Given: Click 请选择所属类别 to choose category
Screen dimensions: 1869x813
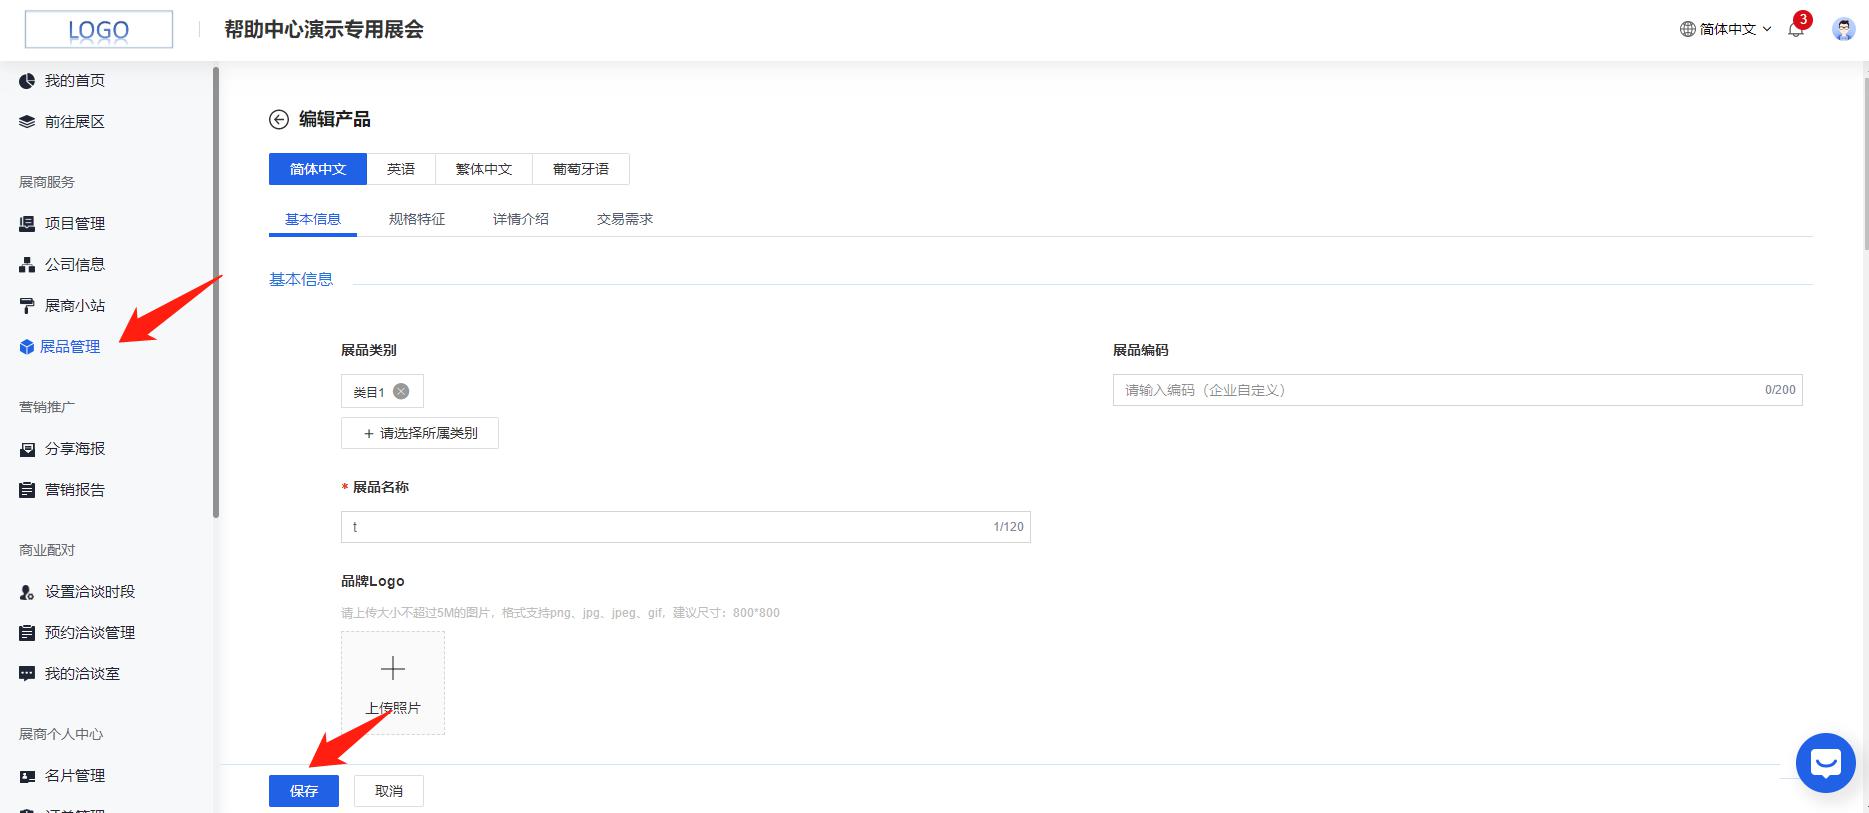Looking at the screenshot, I should pos(420,434).
